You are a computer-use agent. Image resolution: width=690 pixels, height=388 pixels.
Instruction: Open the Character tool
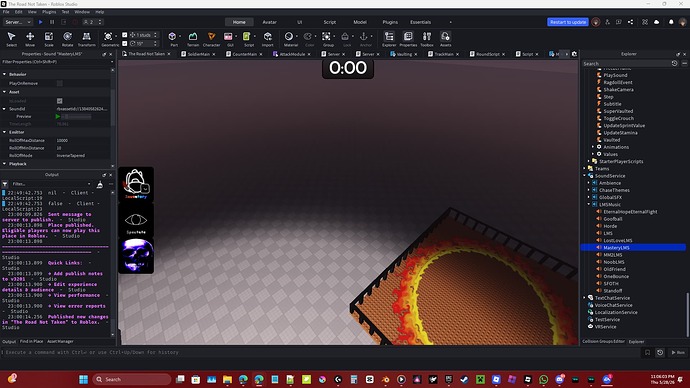211,39
